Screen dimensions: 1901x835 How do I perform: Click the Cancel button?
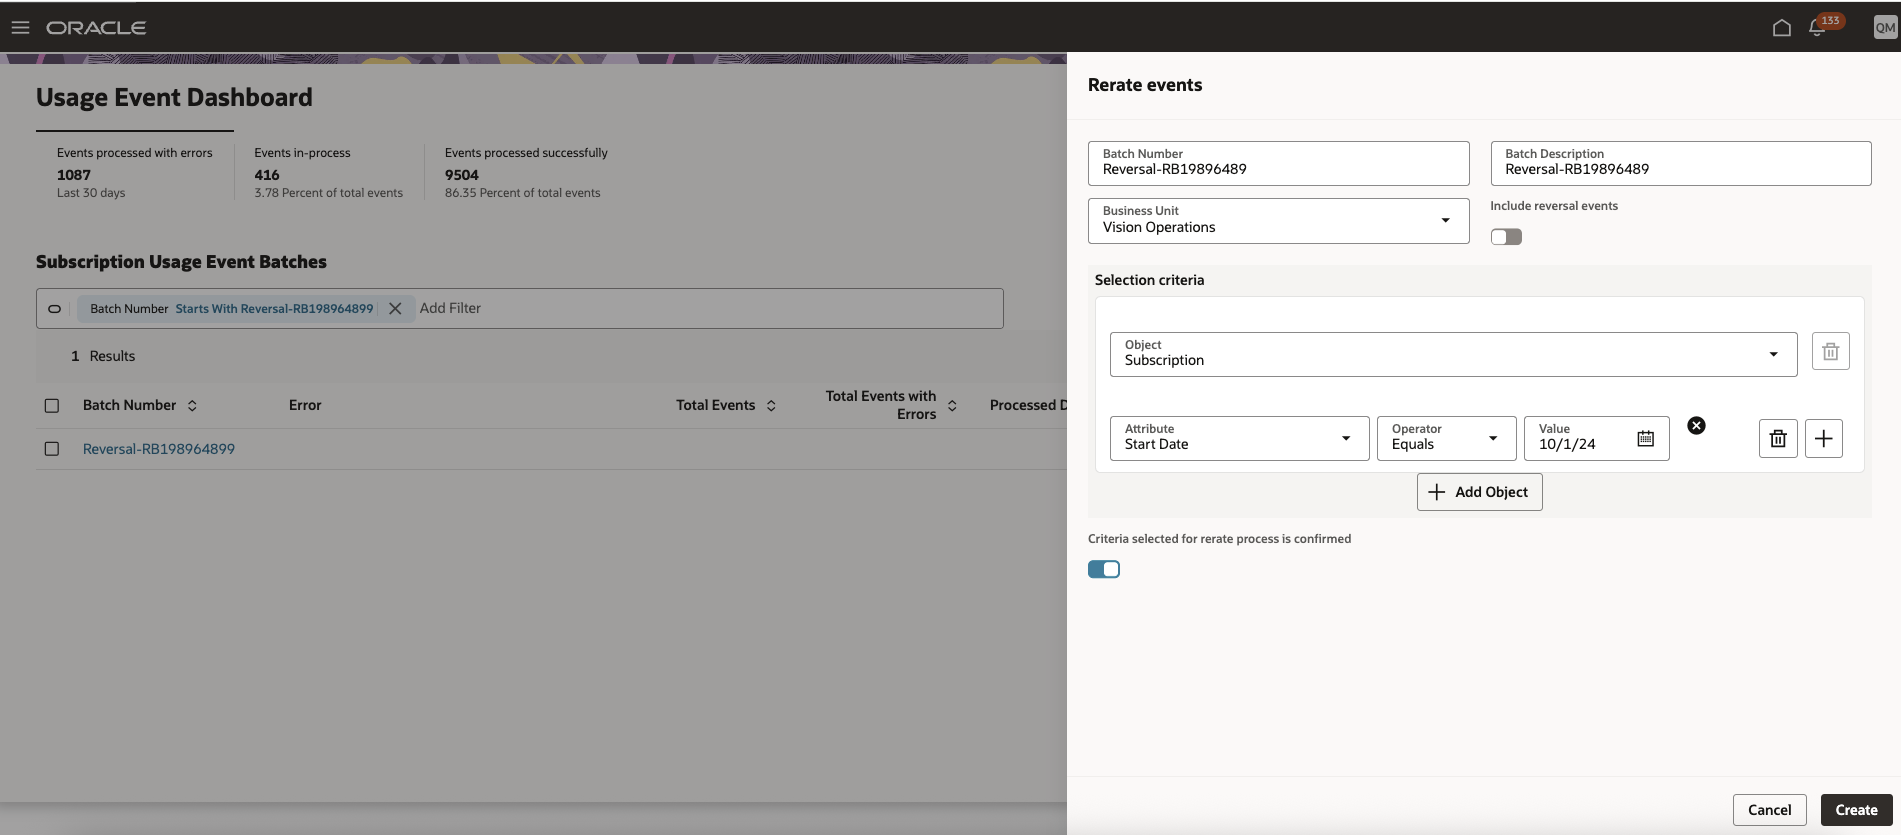point(1769,810)
